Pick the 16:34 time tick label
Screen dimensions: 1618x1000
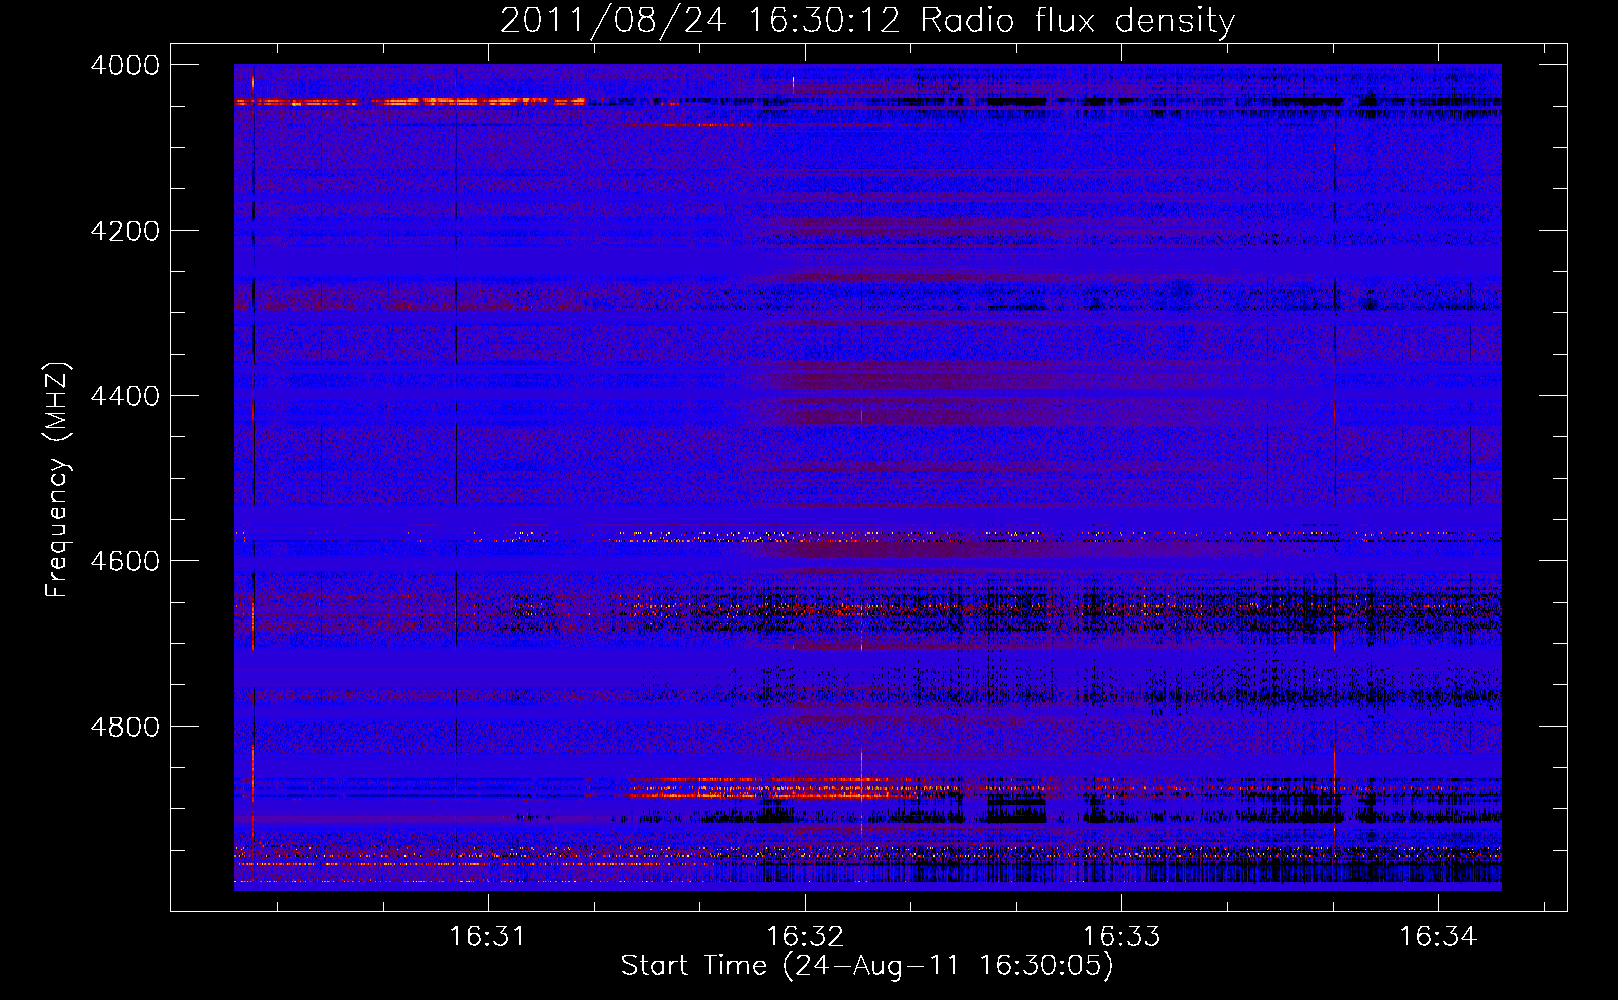[x=1437, y=936]
